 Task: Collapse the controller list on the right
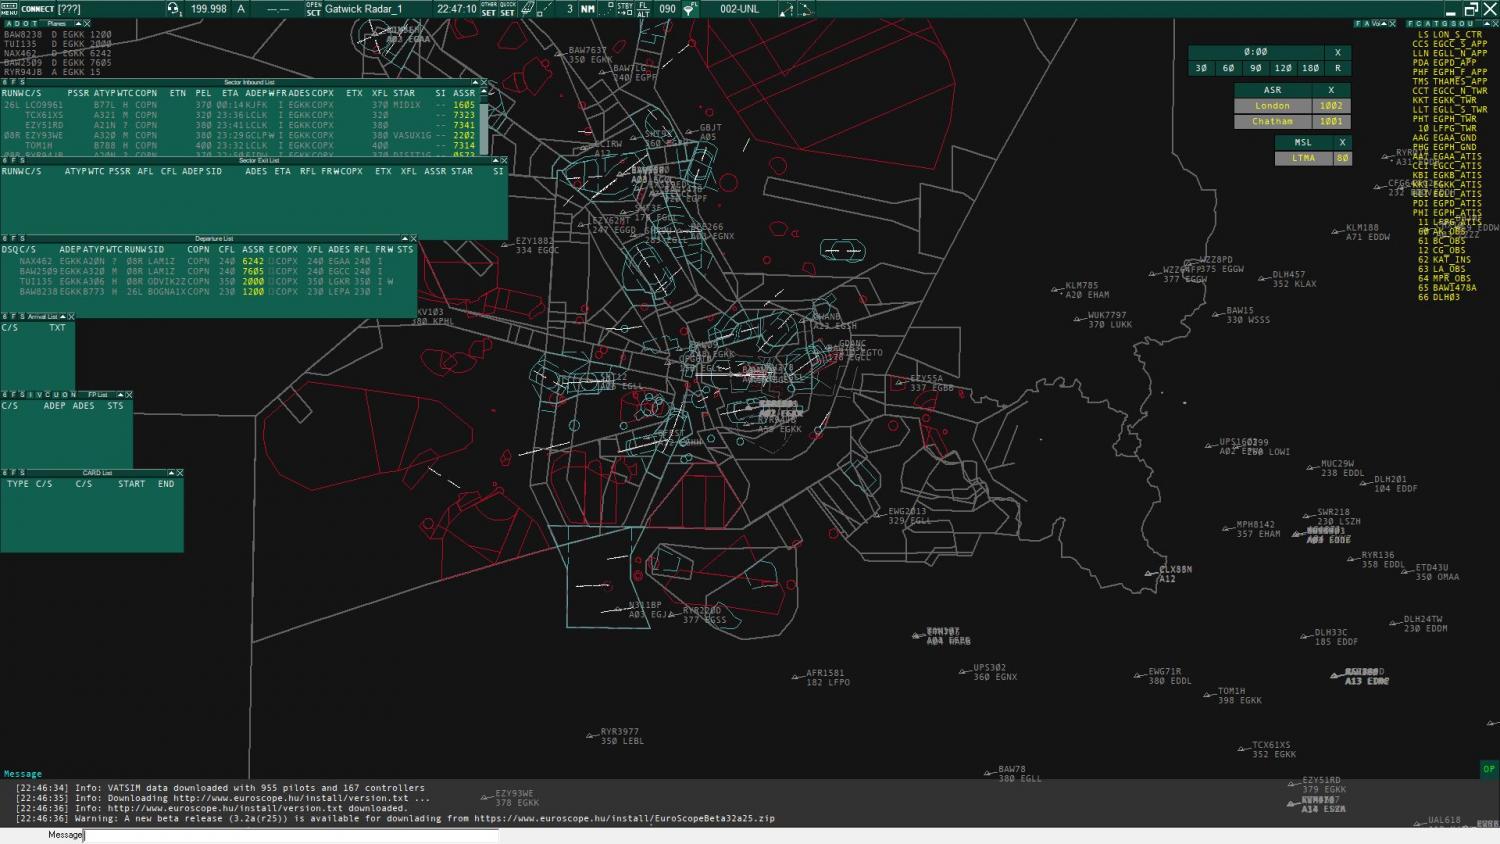tap(1485, 23)
